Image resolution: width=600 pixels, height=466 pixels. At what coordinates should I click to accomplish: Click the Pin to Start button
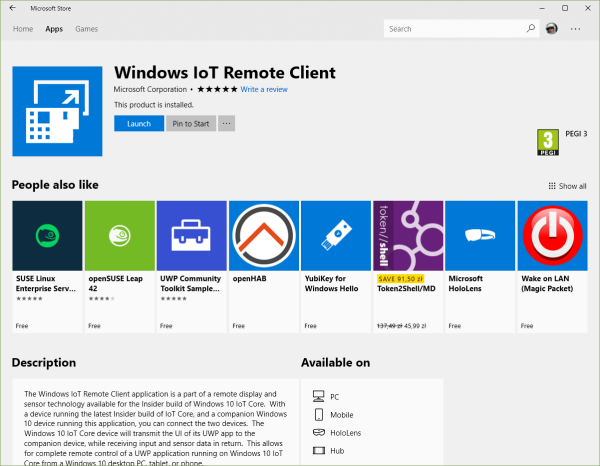(x=190, y=124)
